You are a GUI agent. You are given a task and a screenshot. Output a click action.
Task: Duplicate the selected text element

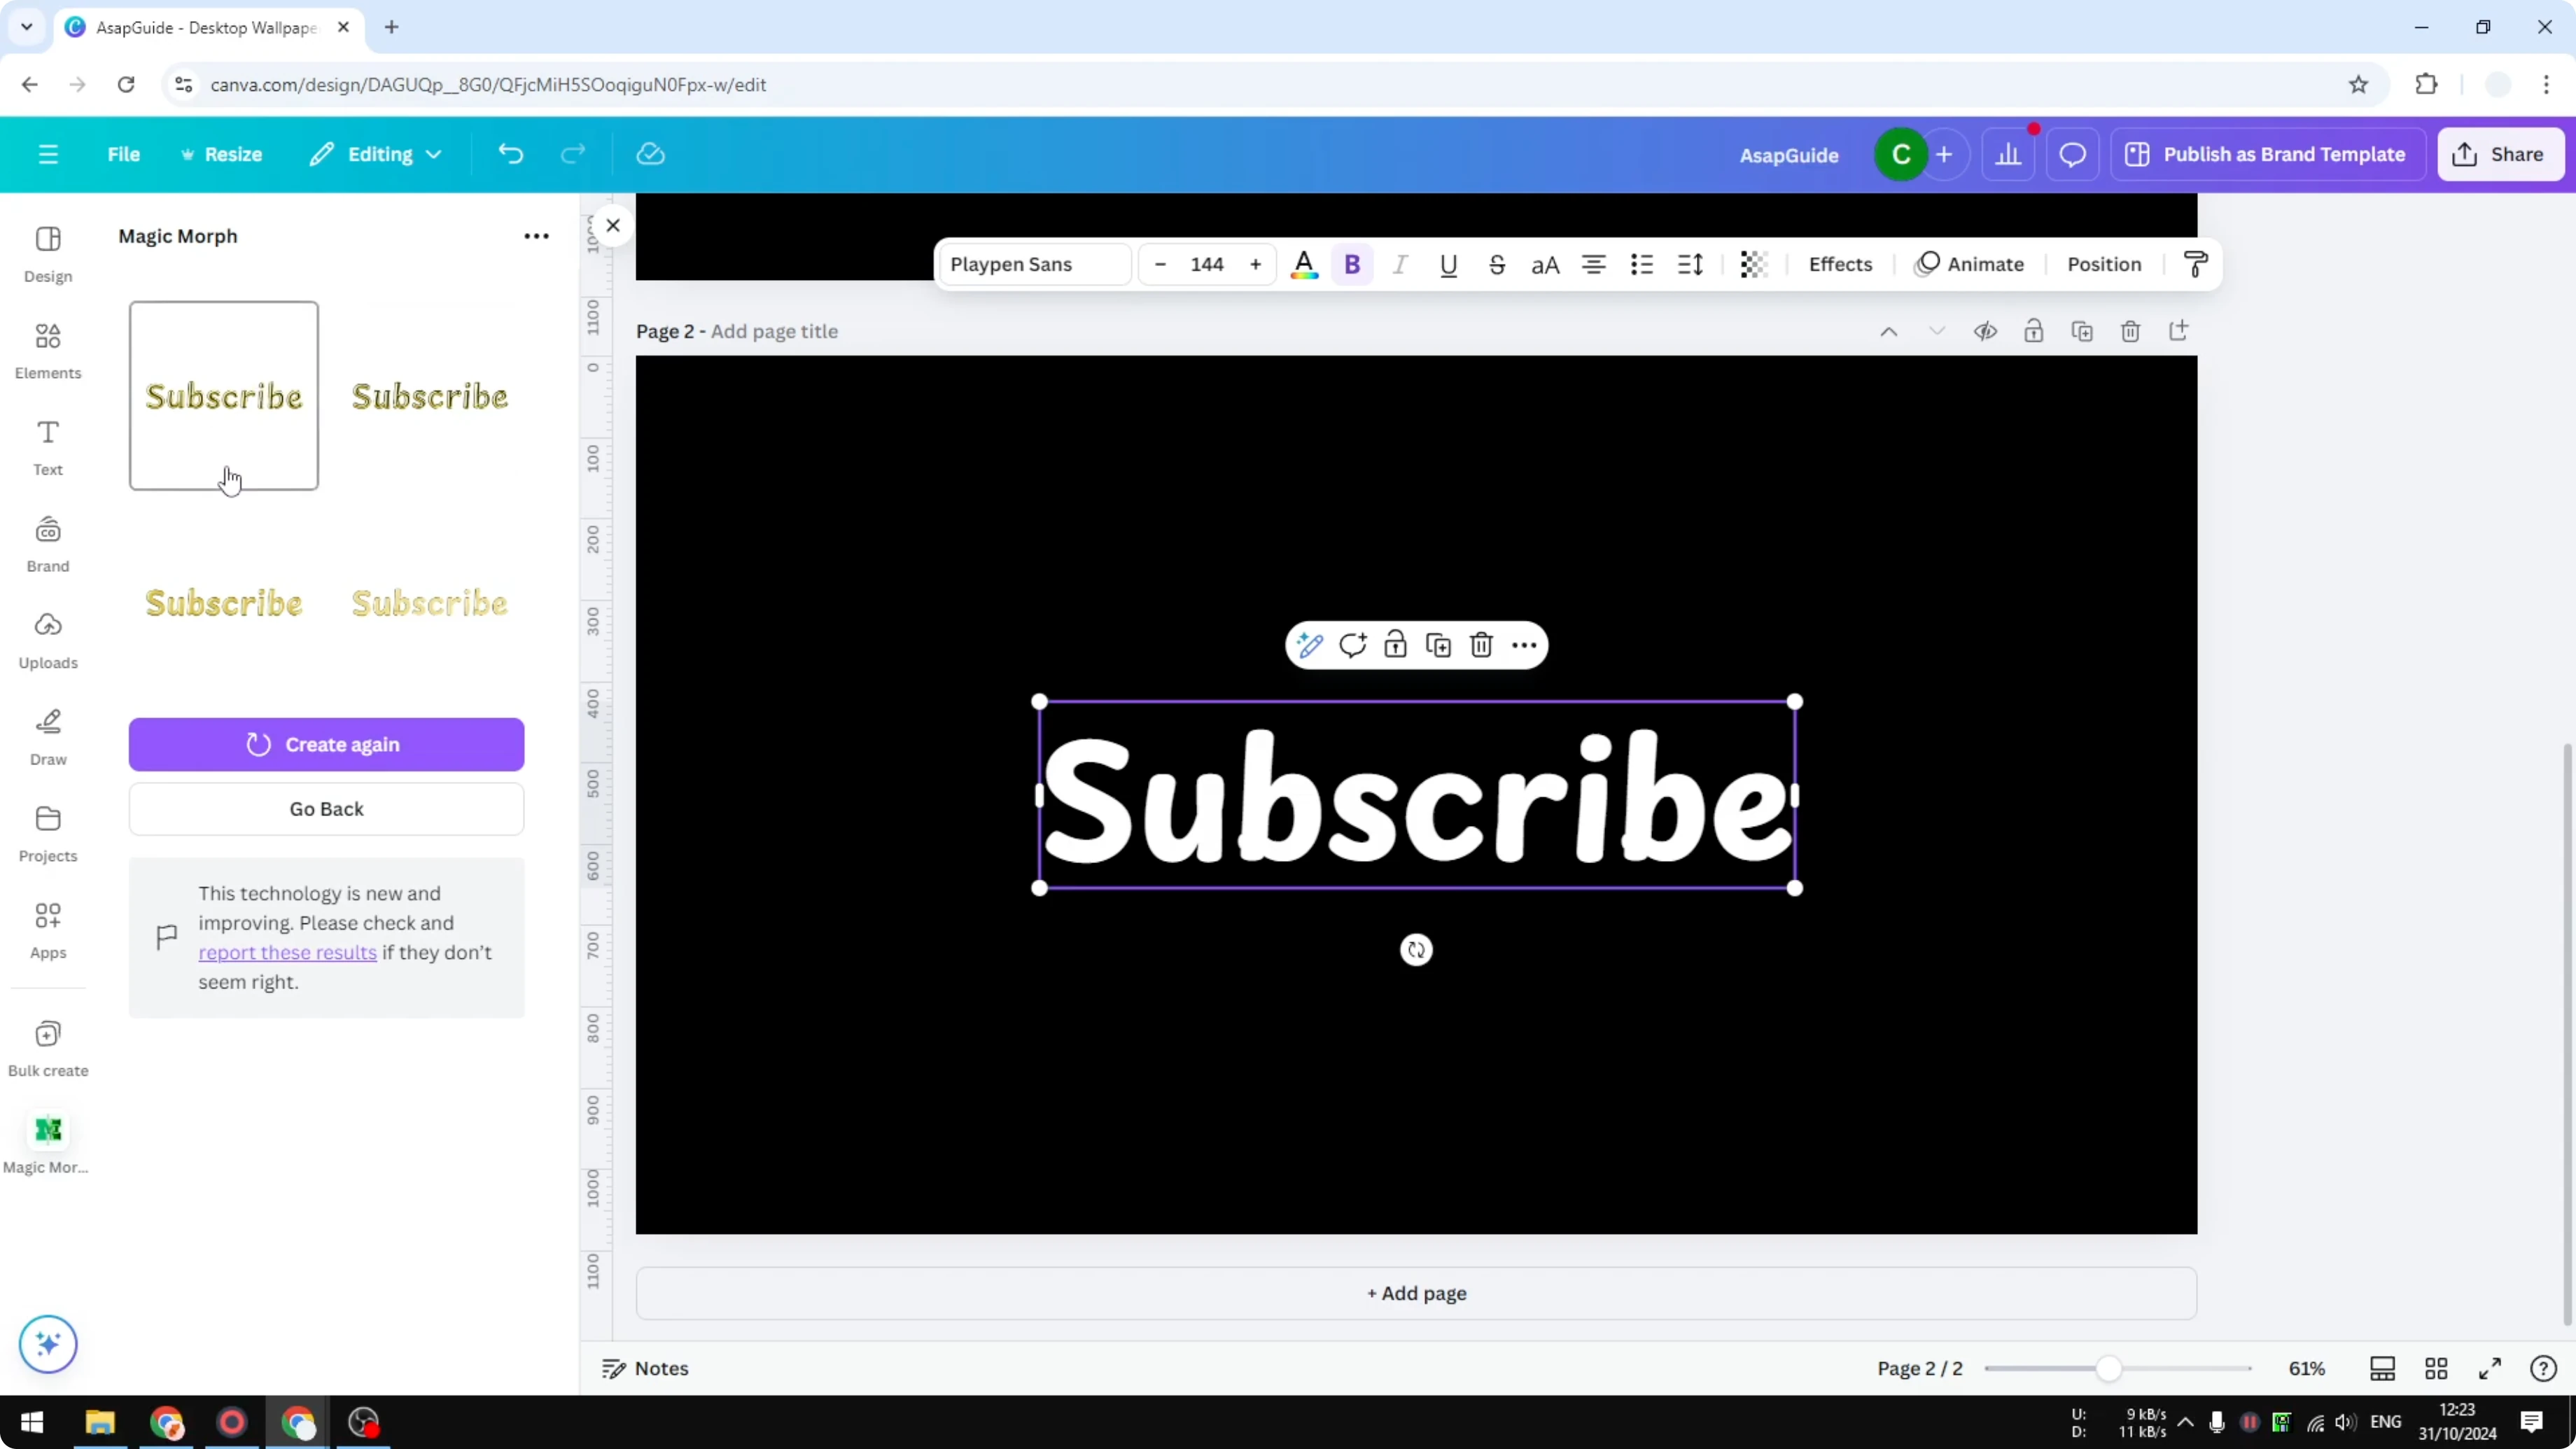[x=1438, y=645]
